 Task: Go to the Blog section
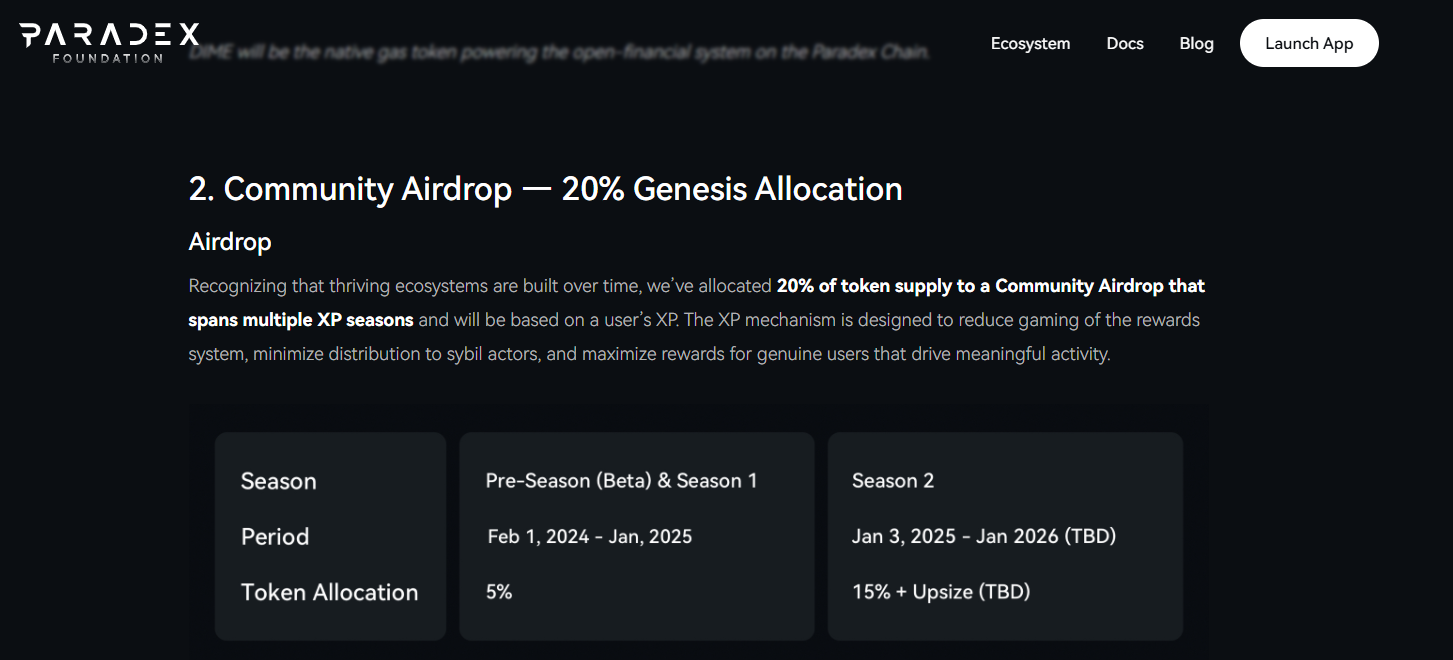click(1196, 43)
